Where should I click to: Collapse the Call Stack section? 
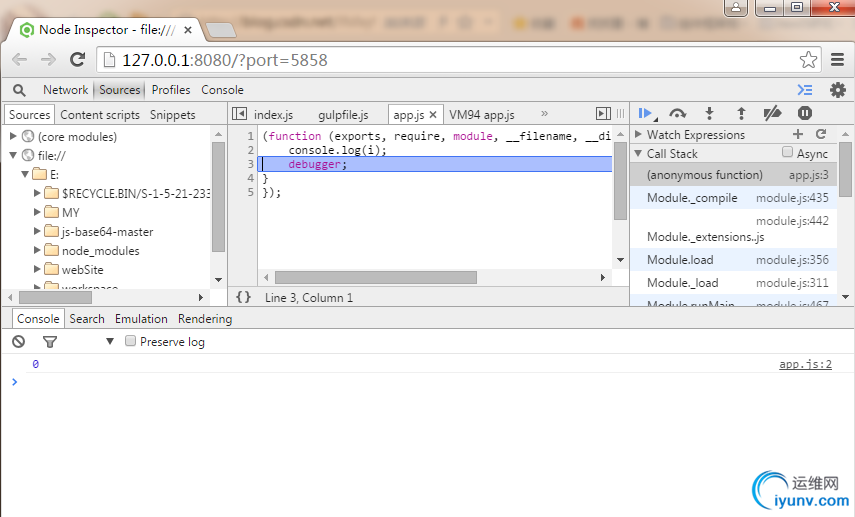coord(638,154)
